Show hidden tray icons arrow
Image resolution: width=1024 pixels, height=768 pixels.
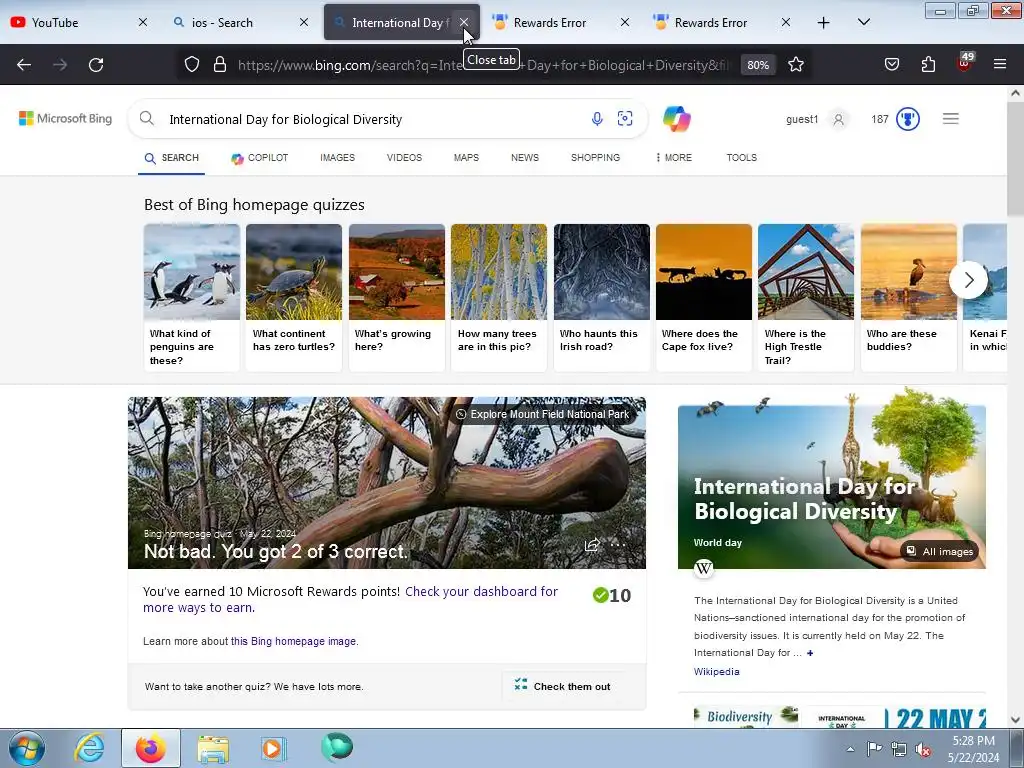(850, 749)
